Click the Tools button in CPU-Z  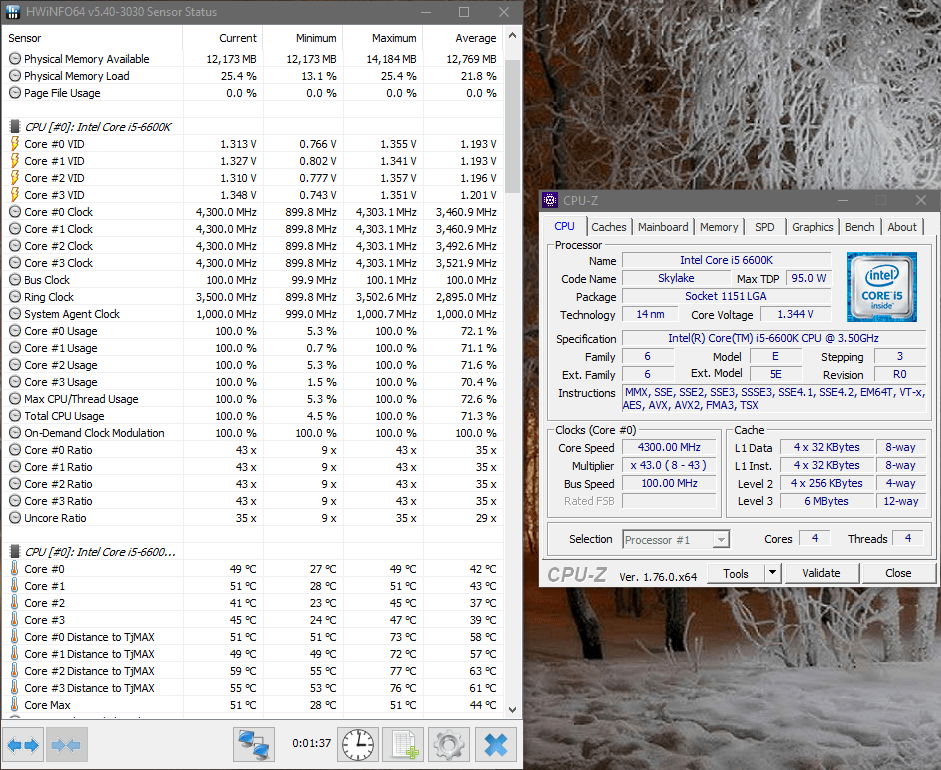coord(736,573)
